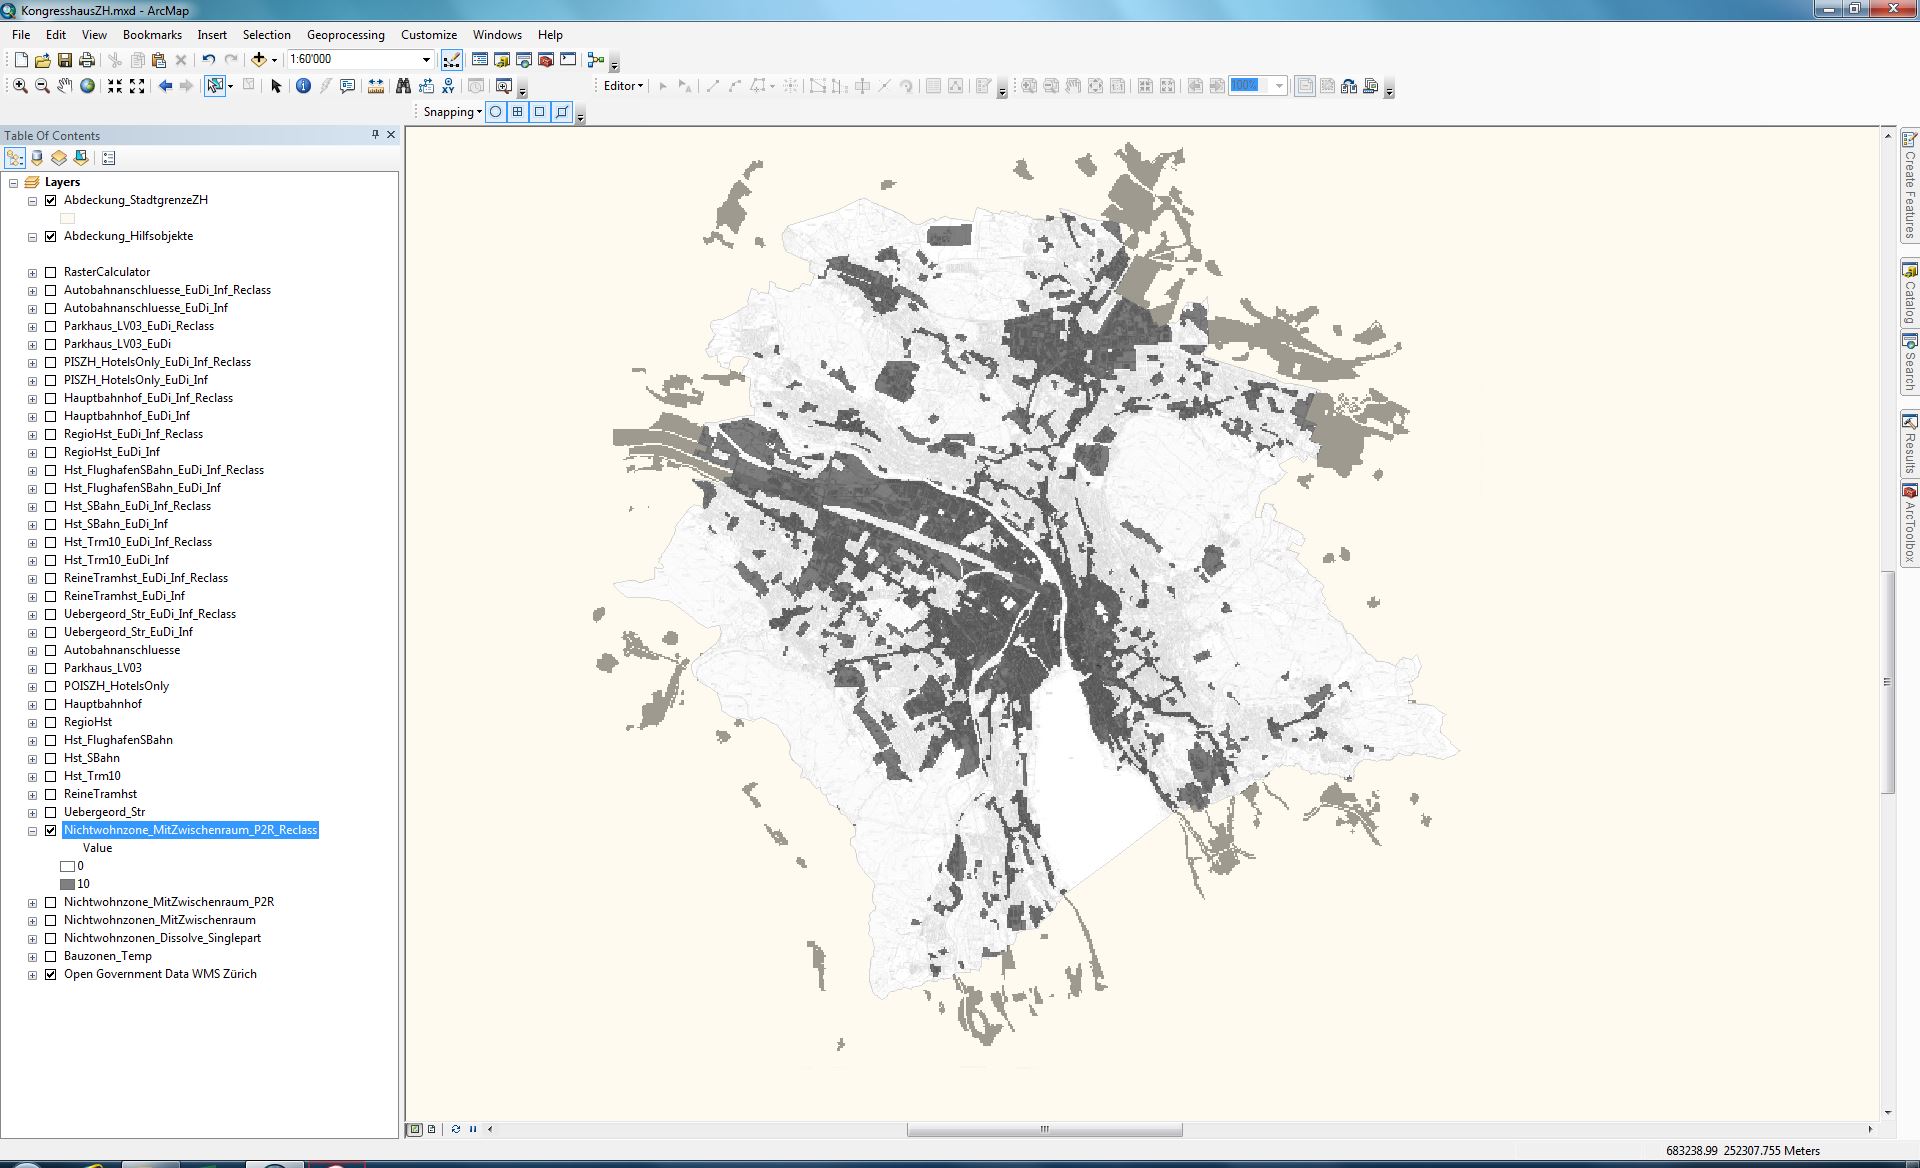The height and width of the screenshot is (1168, 1920).
Task: Open the Editor Toolbar icon
Action: 452,60
